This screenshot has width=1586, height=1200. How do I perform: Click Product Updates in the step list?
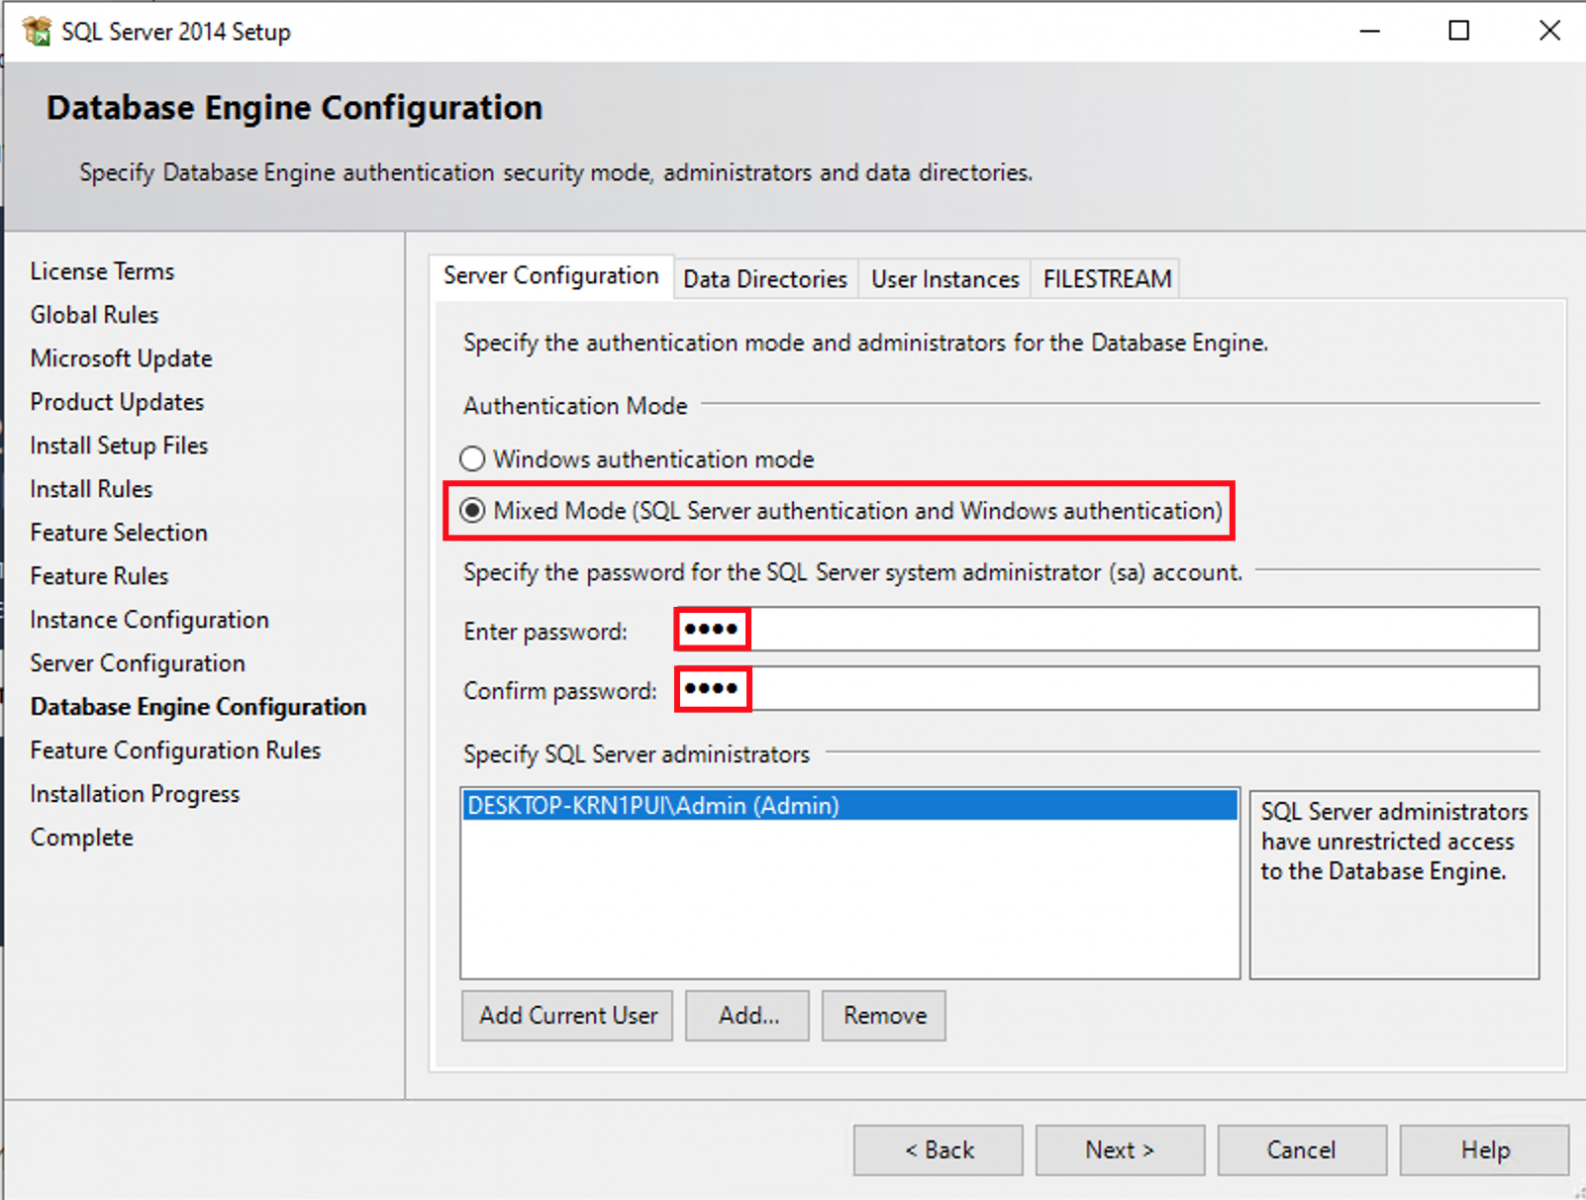[x=117, y=402]
